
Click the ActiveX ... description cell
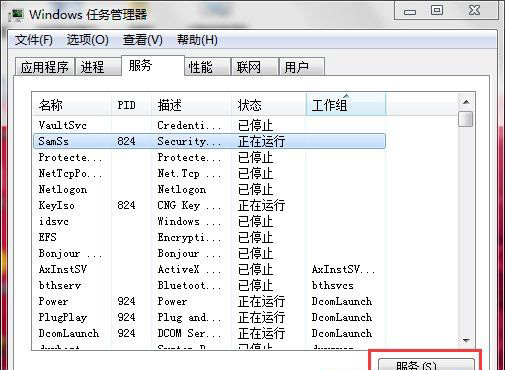(x=189, y=269)
